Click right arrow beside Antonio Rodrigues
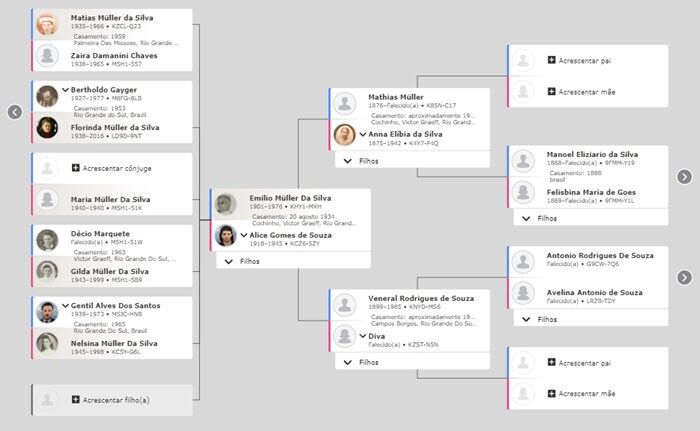700x431 pixels. tap(684, 277)
